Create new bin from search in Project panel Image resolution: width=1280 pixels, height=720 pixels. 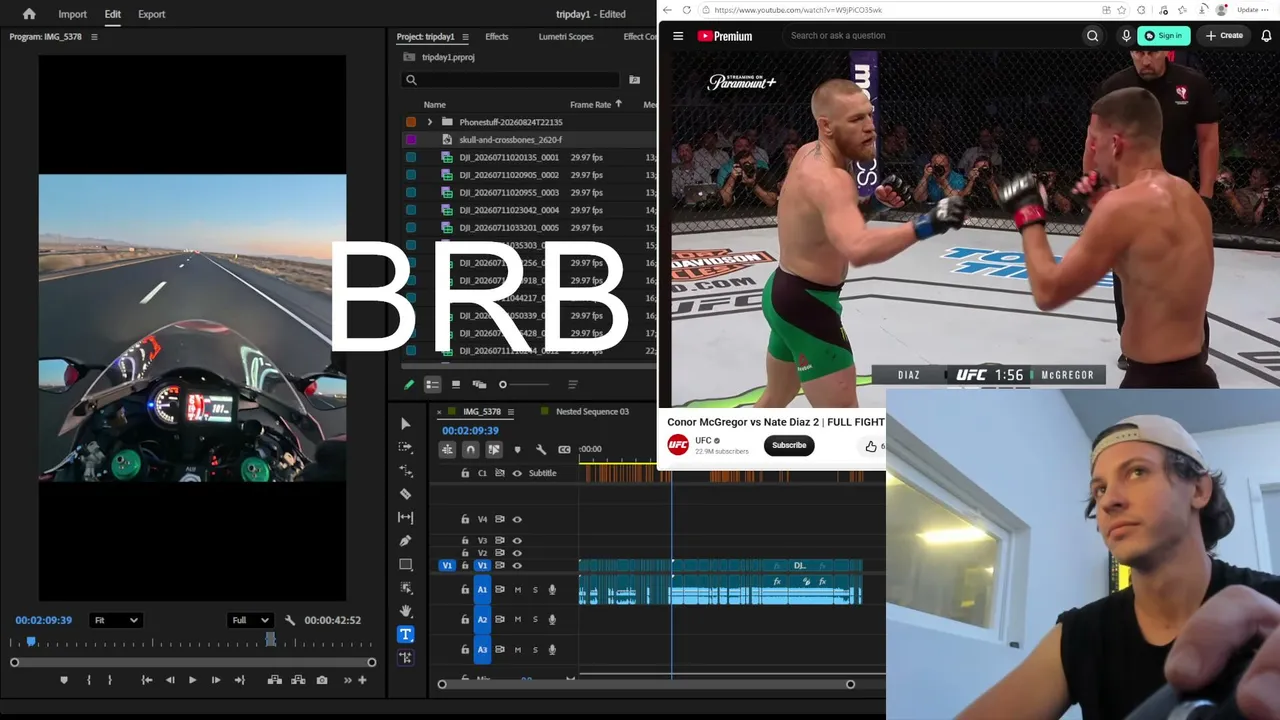coord(634,80)
